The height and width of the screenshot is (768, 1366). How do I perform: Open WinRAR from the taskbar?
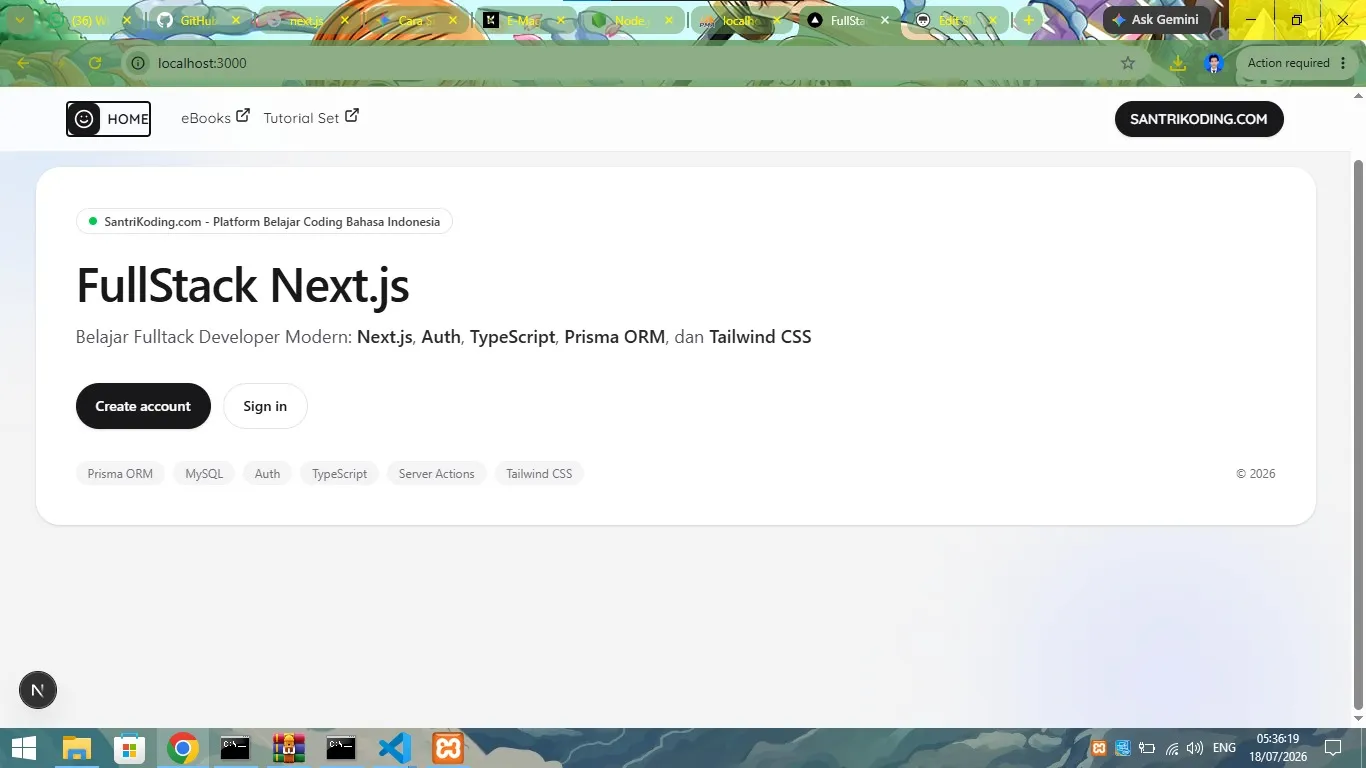click(x=288, y=748)
